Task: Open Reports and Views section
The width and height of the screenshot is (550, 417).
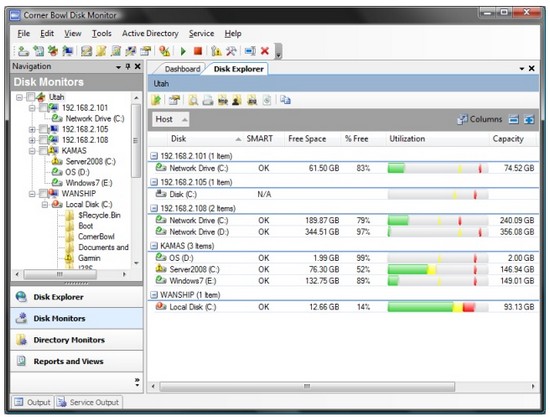Action: (76, 361)
